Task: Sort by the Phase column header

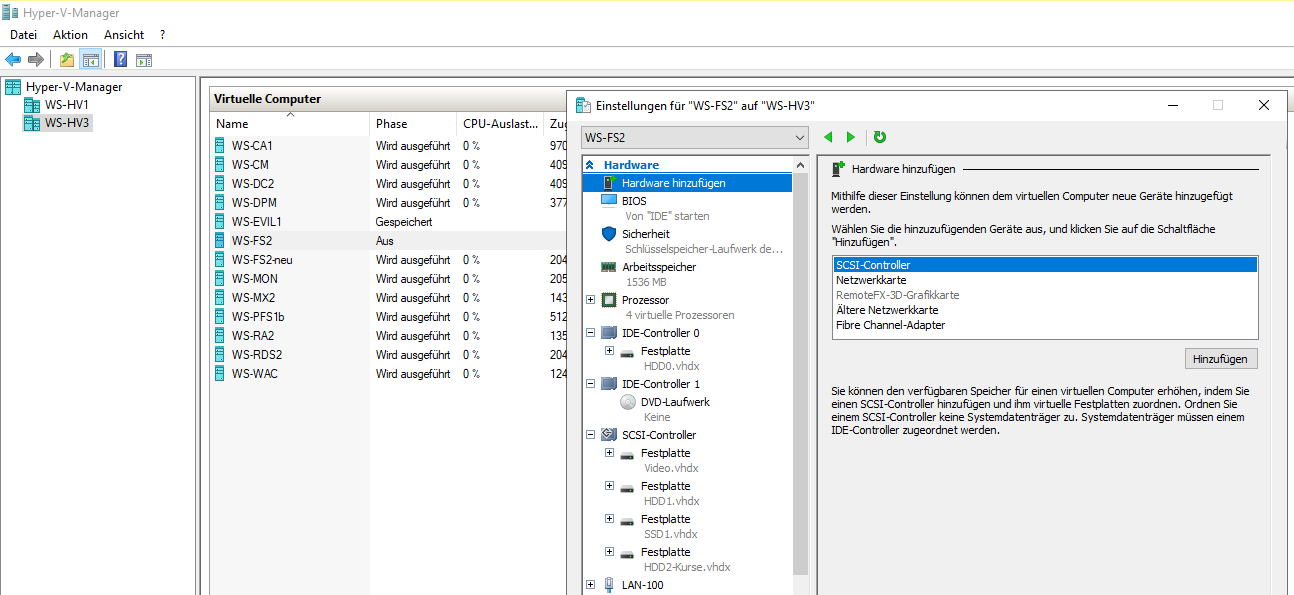Action: 413,124
